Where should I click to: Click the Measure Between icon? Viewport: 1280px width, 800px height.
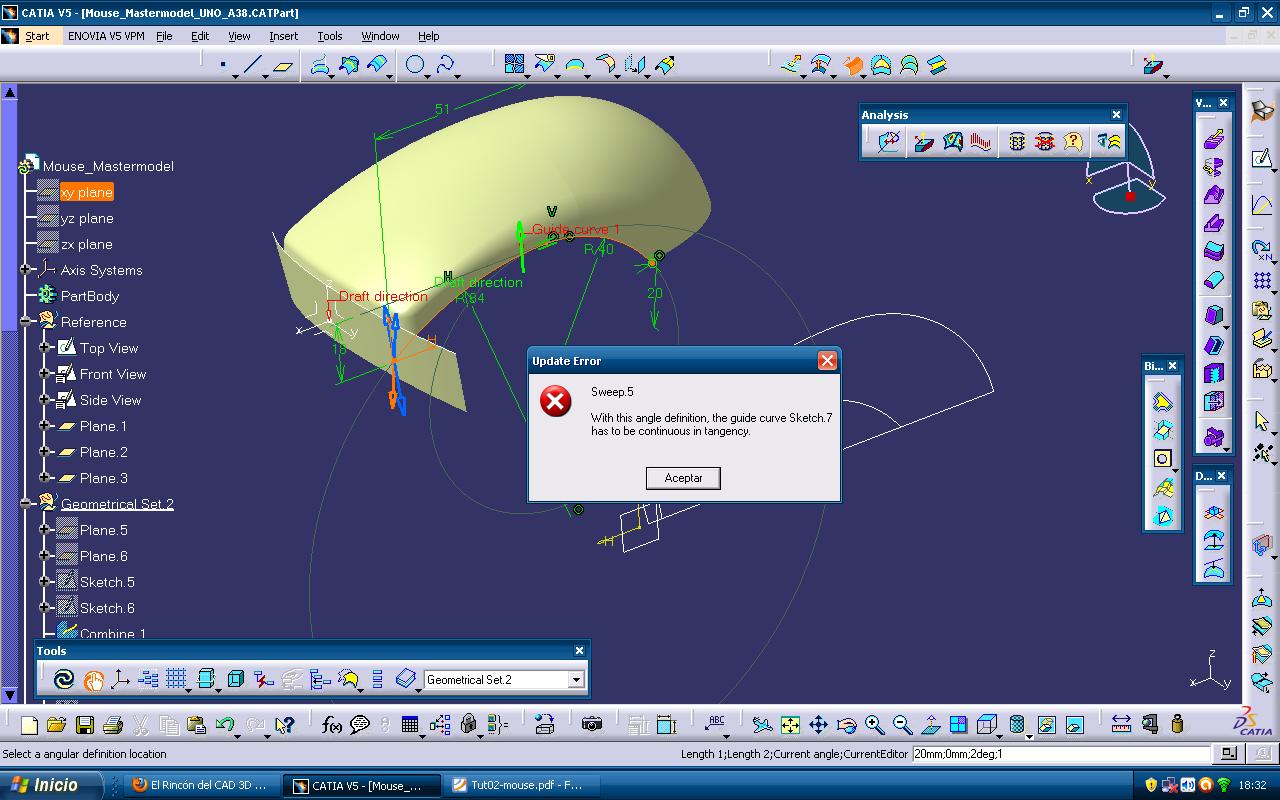(x=1121, y=725)
